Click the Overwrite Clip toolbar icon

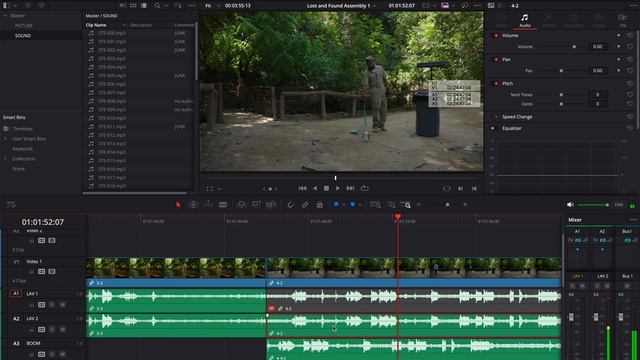[x=256, y=204]
